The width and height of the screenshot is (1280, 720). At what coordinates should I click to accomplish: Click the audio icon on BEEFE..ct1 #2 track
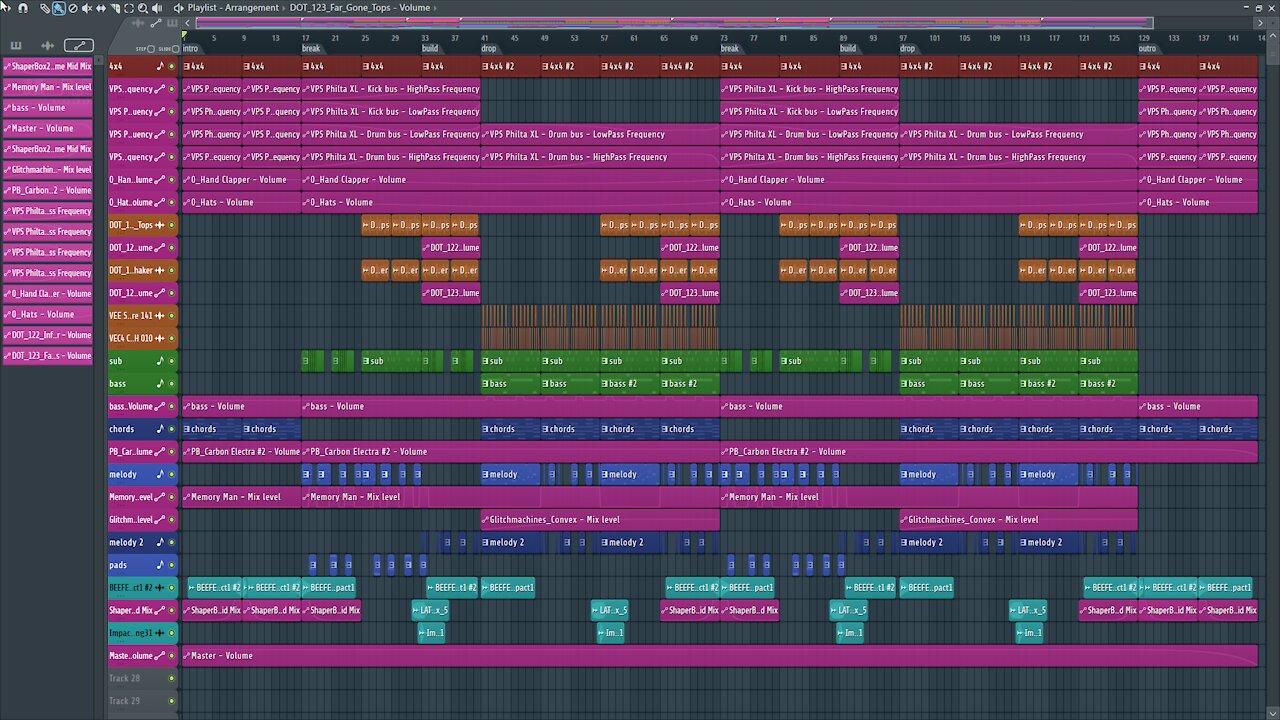[x=160, y=588]
